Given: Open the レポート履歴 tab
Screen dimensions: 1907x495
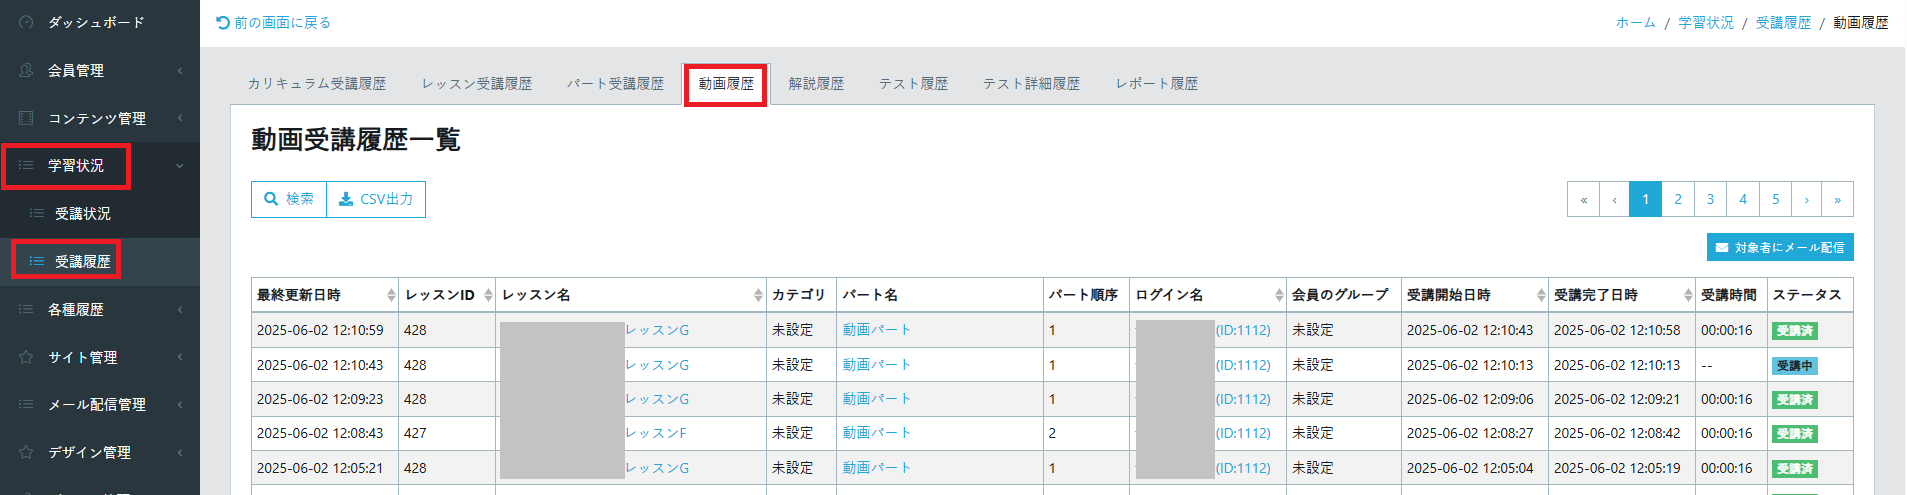Looking at the screenshot, I should pos(1156,84).
